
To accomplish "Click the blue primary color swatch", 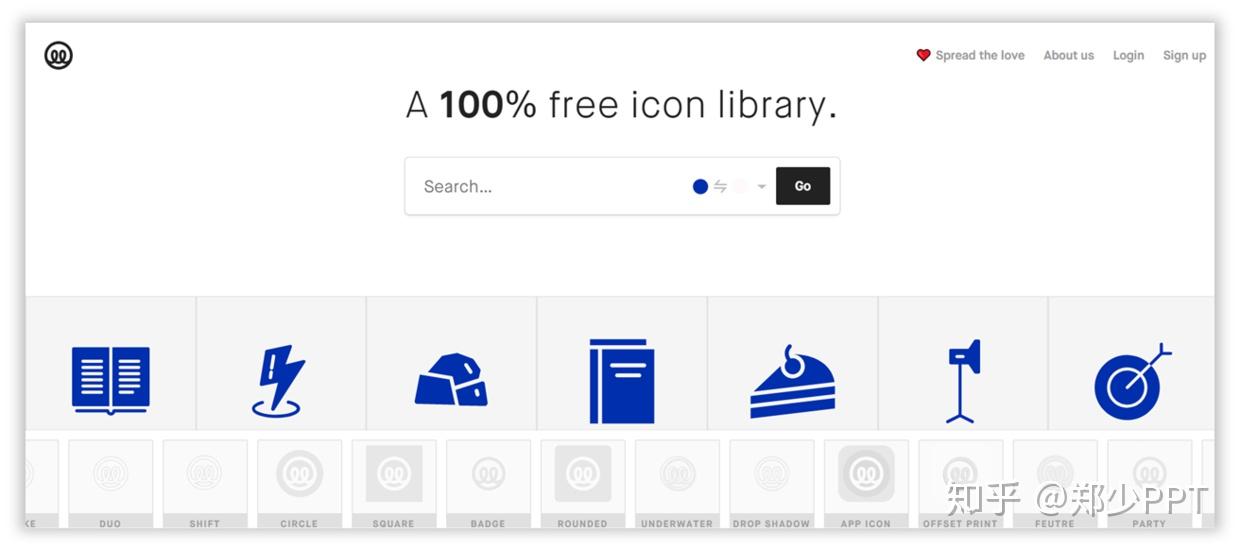I will pyautogui.click(x=700, y=186).
